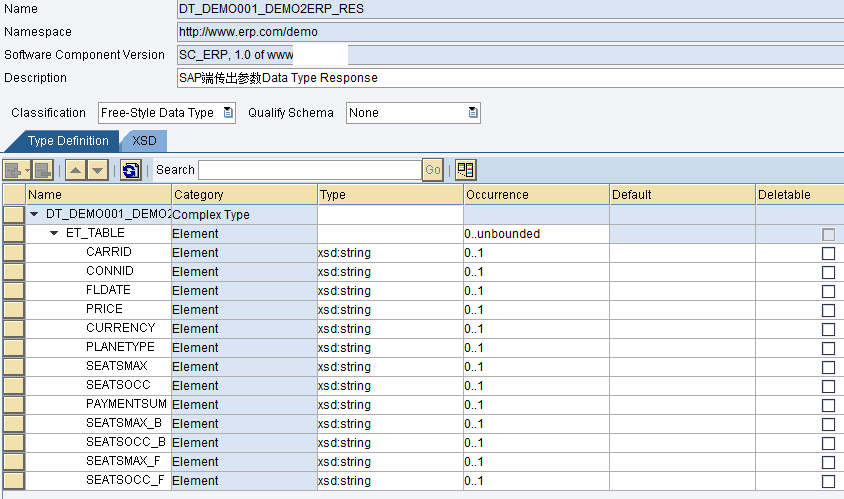844x499 pixels.
Task: Click the Occurrence column header
Action: click(536, 195)
